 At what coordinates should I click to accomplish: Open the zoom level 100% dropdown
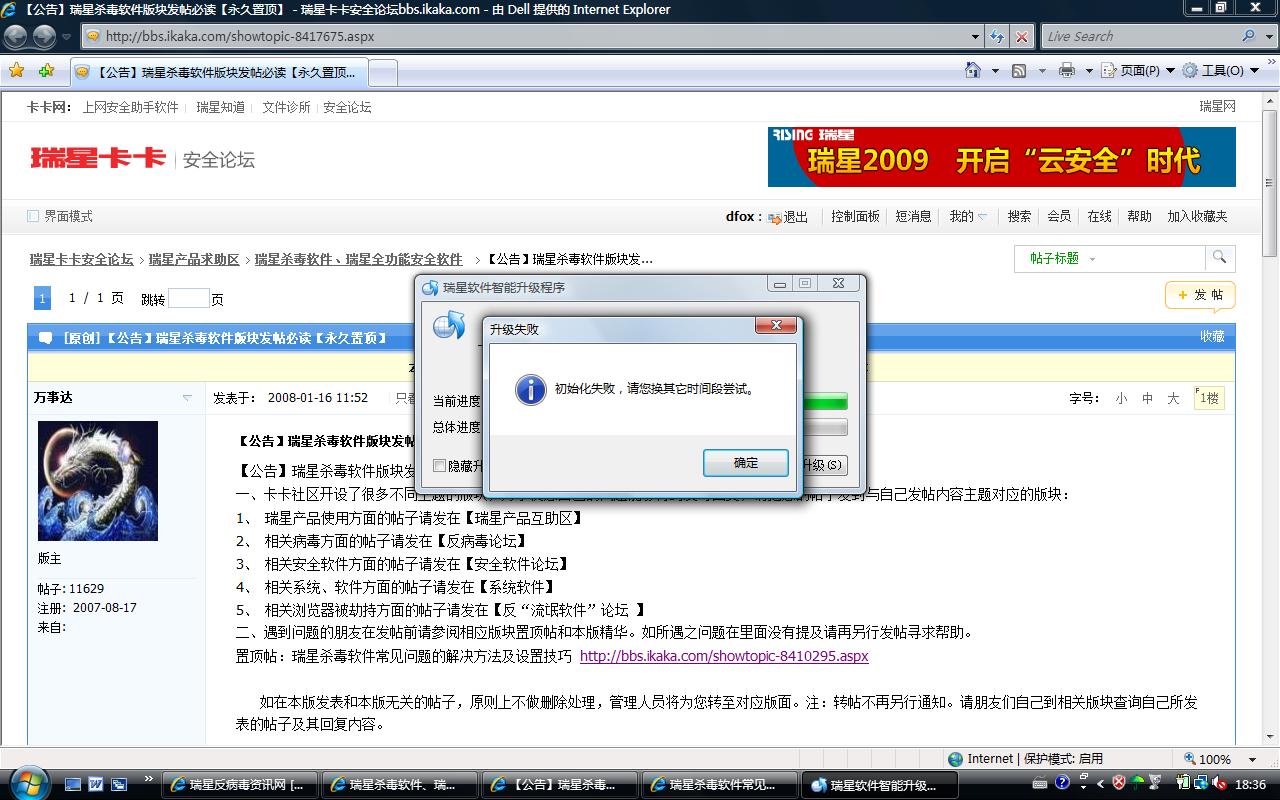point(1253,759)
